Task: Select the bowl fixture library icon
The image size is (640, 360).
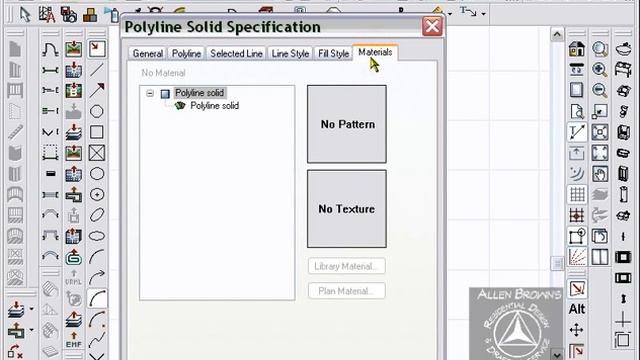Action: (623, 49)
